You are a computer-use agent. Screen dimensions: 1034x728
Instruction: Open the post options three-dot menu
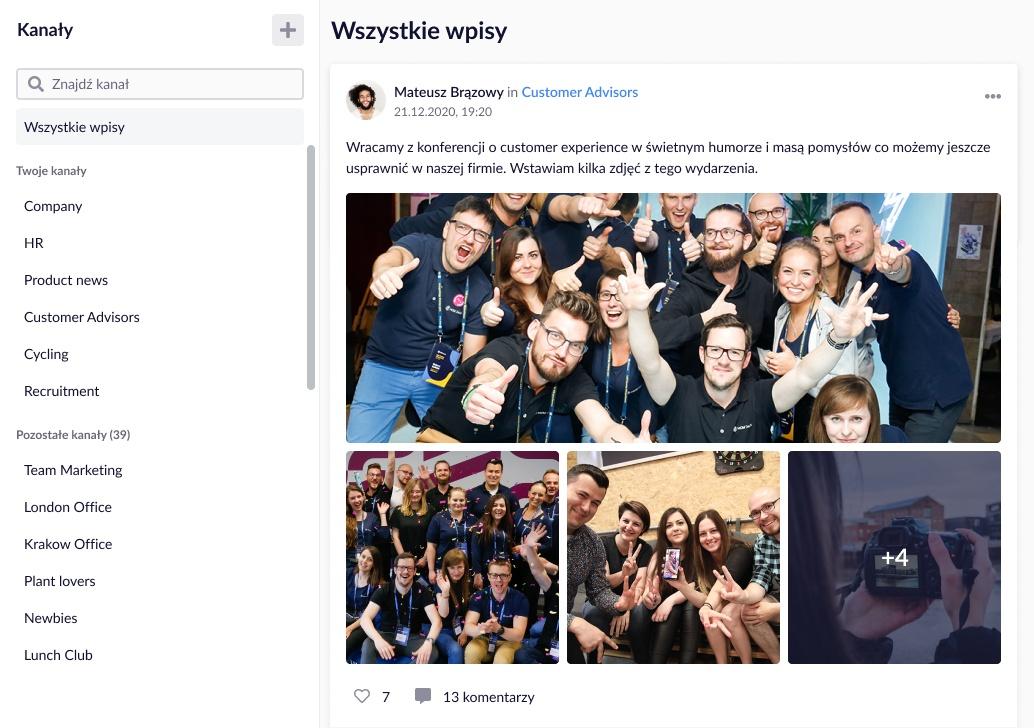(x=992, y=96)
